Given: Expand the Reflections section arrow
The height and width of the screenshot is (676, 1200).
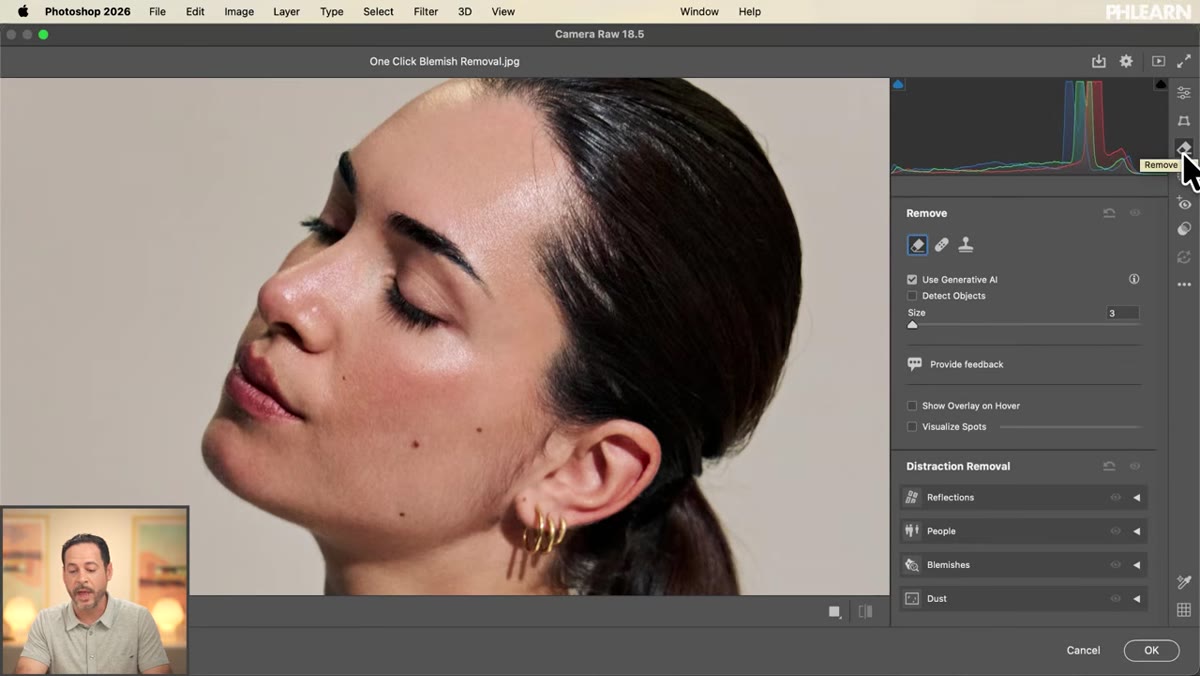Looking at the screenshot, I should click(1137, 497).
